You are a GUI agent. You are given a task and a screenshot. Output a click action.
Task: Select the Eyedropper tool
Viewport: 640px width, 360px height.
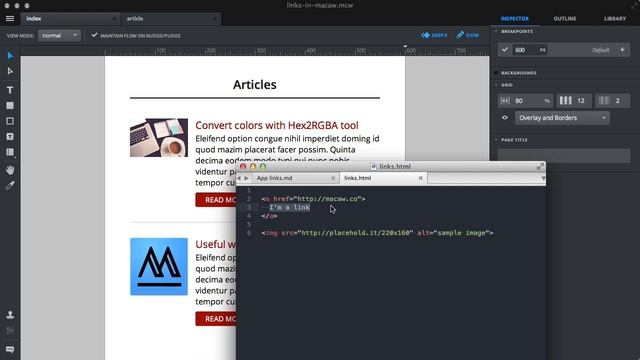pyautogui.click(x=10, y=186)
